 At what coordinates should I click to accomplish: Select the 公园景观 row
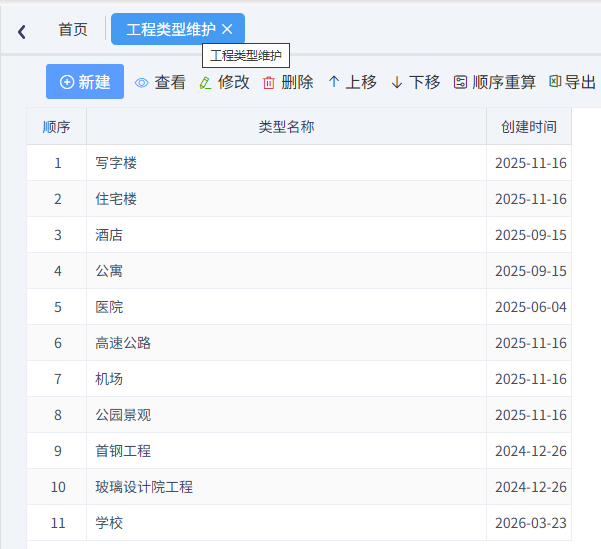(299, 415)
